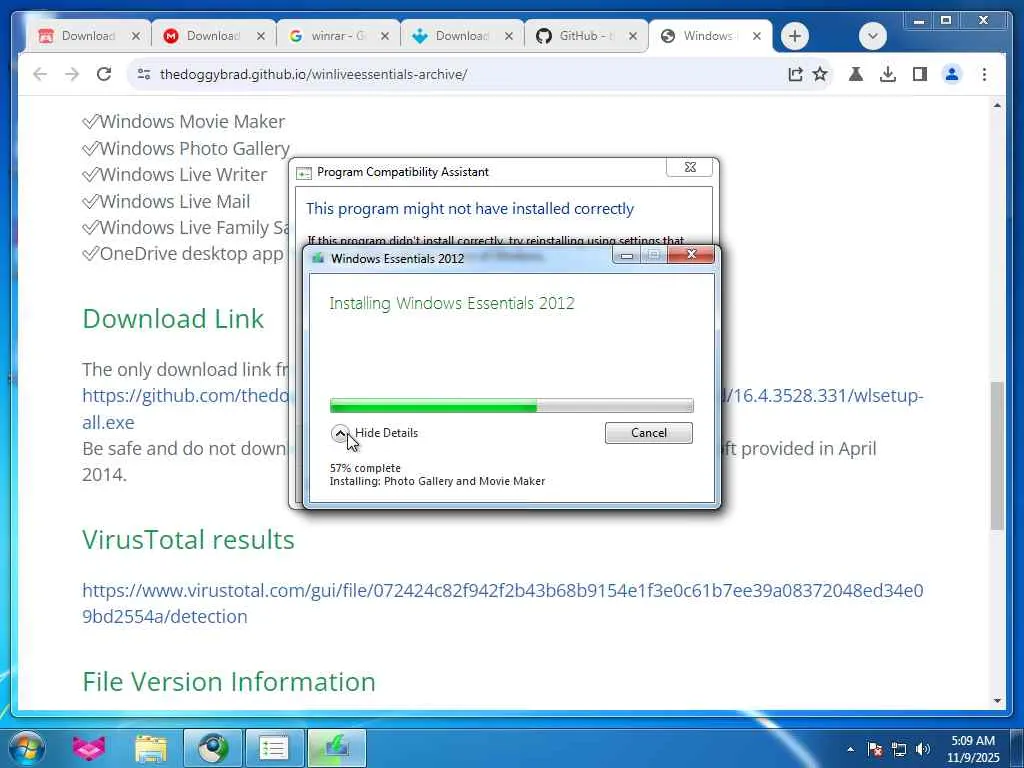Open the Action Center flag icon

[x=875, y=749]
